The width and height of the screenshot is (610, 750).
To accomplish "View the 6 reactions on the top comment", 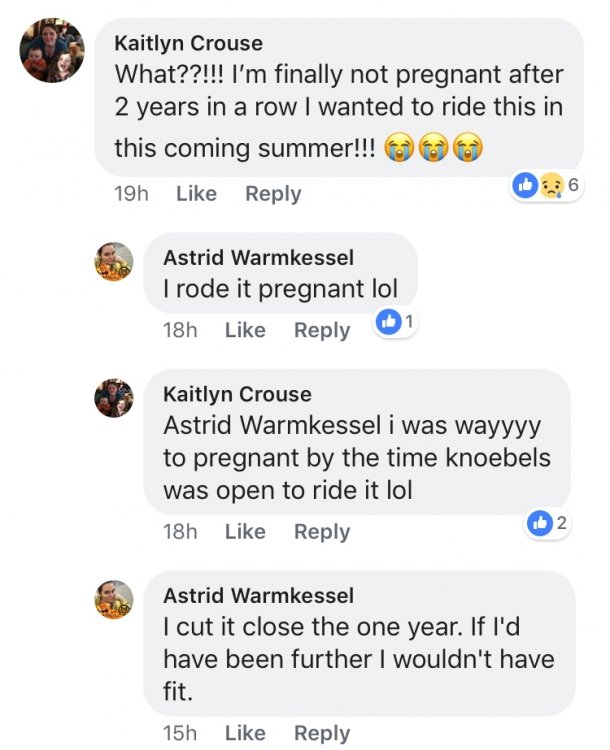I will tap(545, 184).
